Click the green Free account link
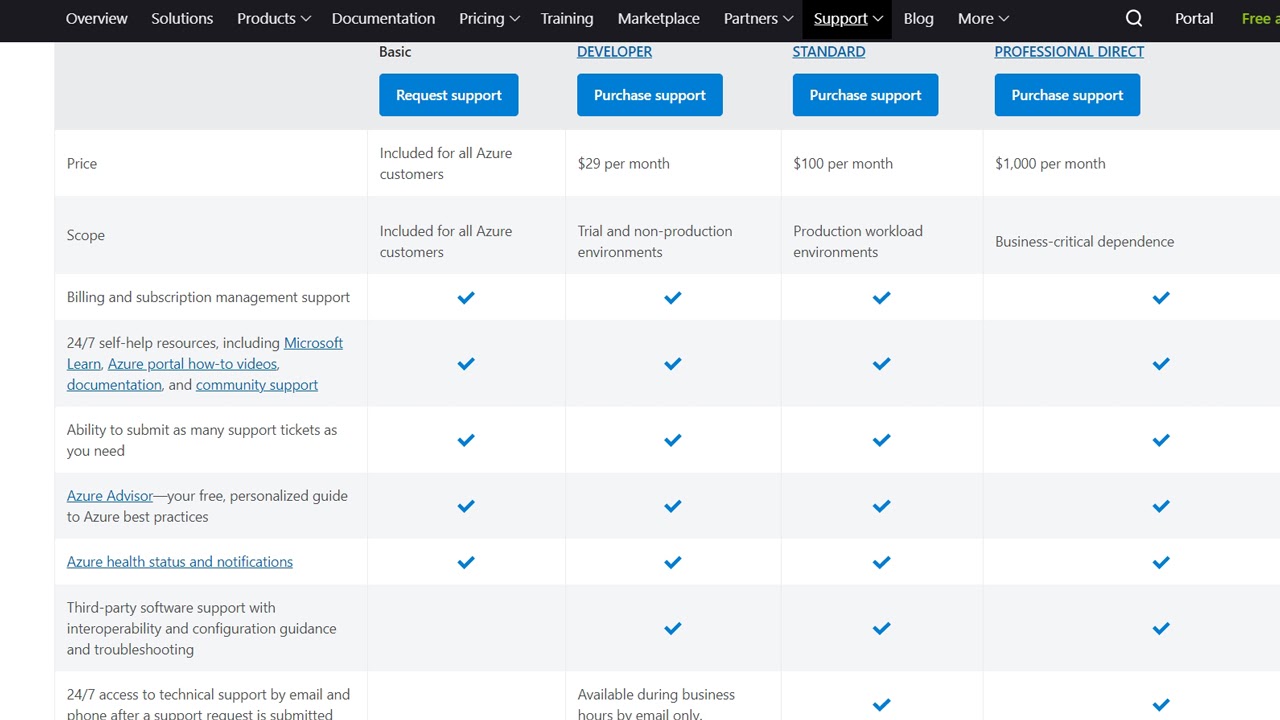This screenshot has width=1280, height=720. tap(1260, 18)
